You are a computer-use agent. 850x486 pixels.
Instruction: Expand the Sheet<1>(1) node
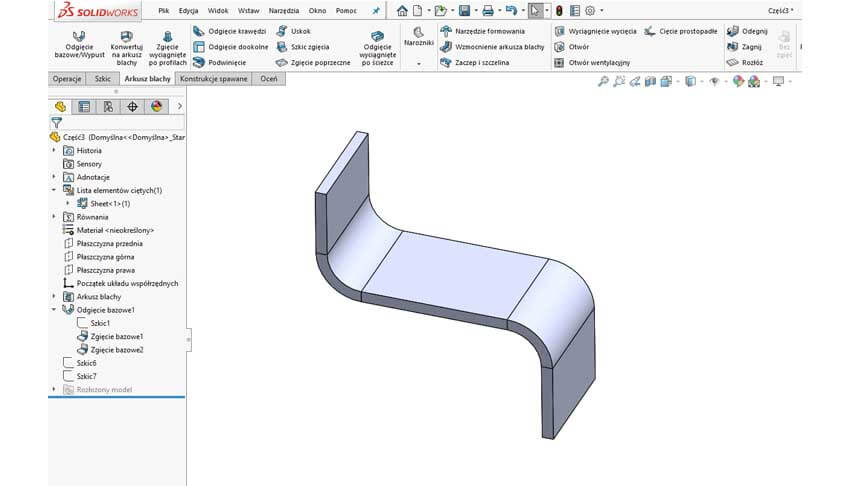[x=68, y=204]
